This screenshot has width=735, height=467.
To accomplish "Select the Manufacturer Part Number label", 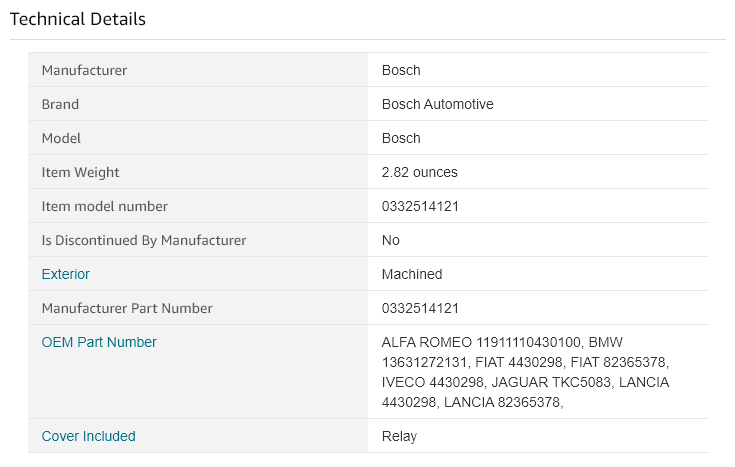I will click(127, 308).
